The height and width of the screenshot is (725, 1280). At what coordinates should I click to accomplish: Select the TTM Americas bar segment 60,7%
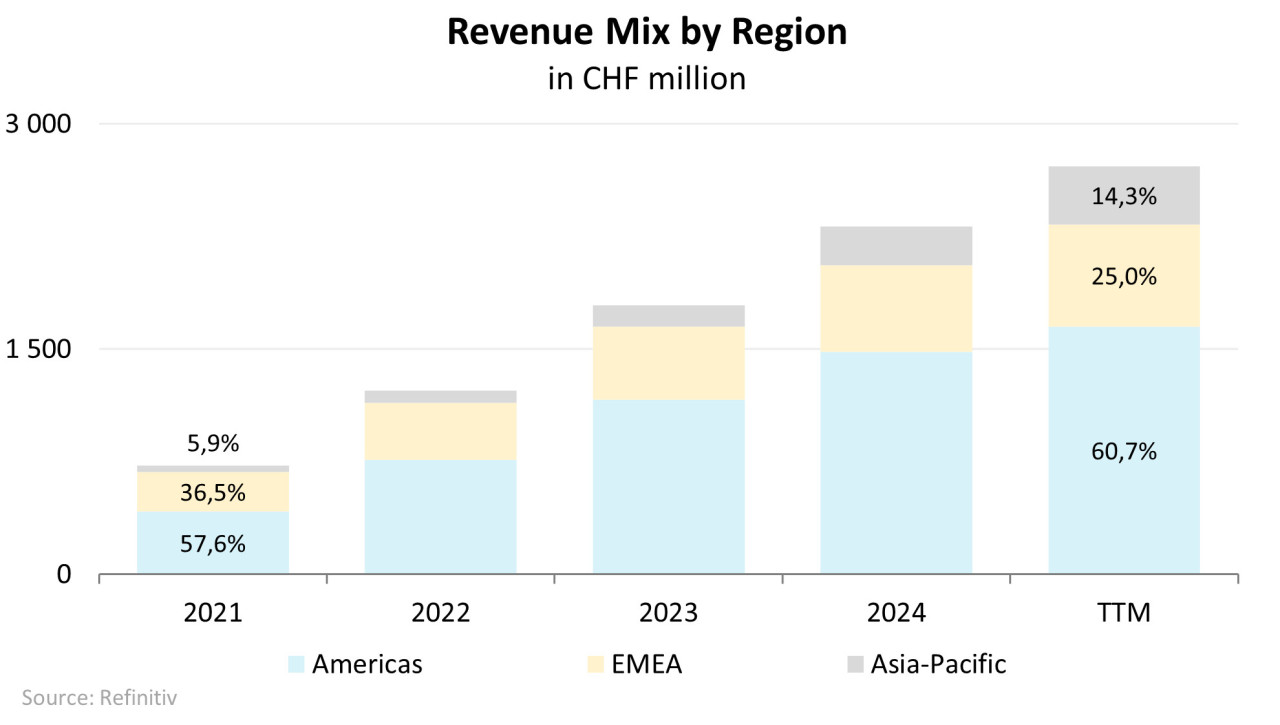[x=1124, y=451]
